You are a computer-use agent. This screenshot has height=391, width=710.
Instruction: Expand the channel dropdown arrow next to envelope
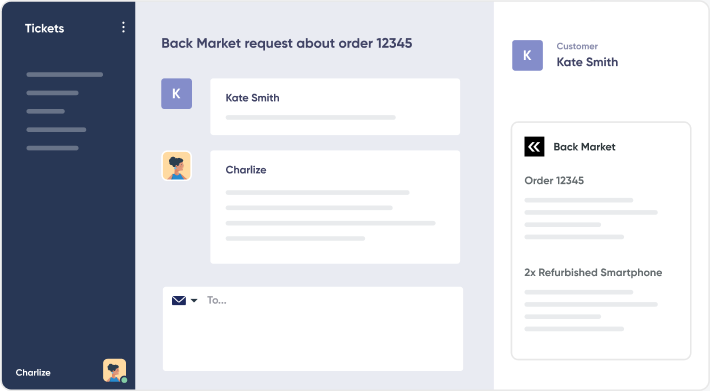(194, 300)
